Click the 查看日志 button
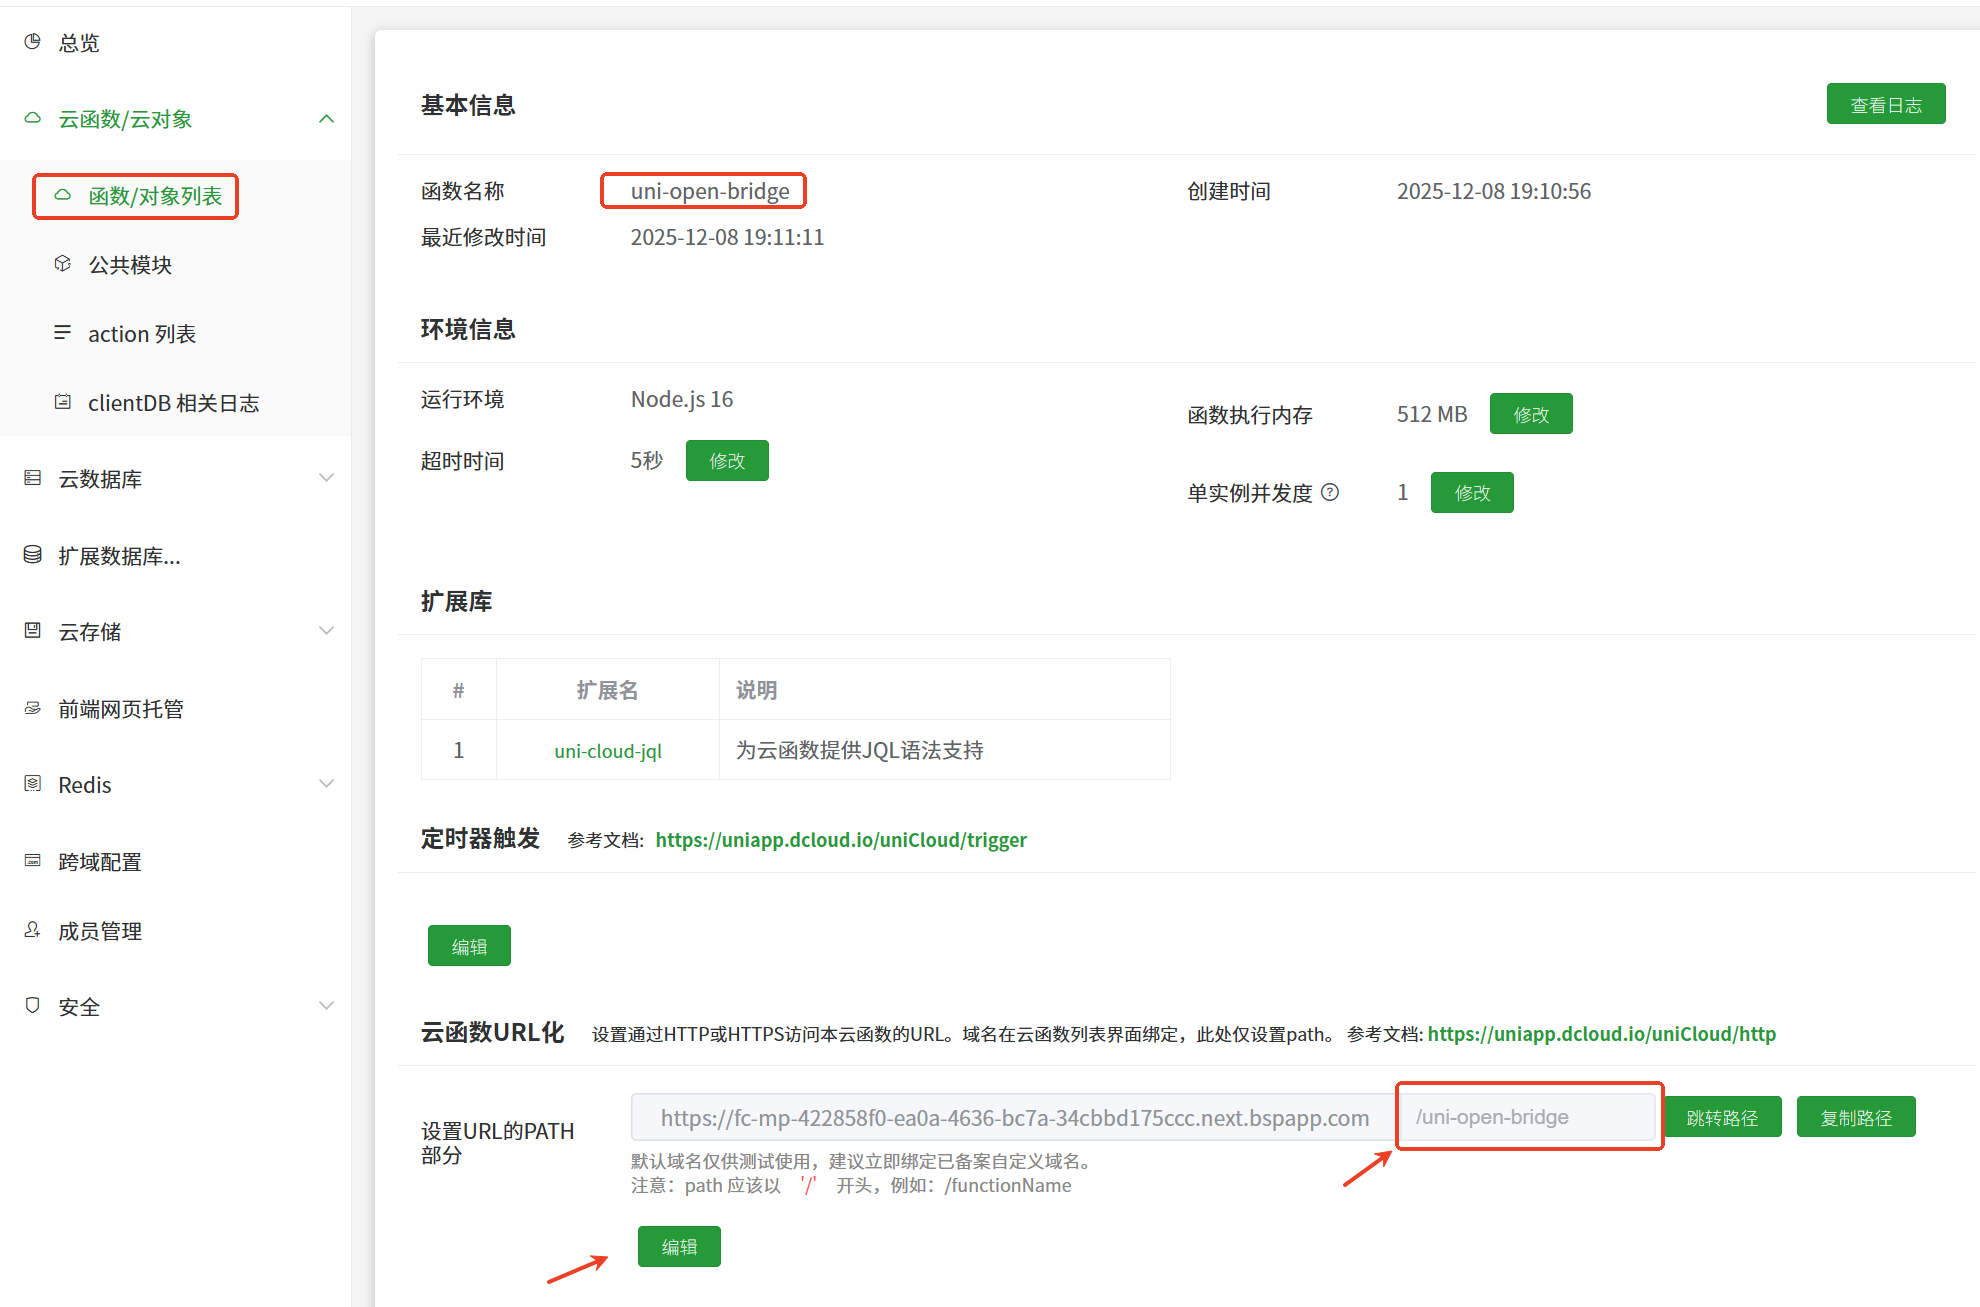This screenshot has height=1307, width=1980. tap(1885, 105)
